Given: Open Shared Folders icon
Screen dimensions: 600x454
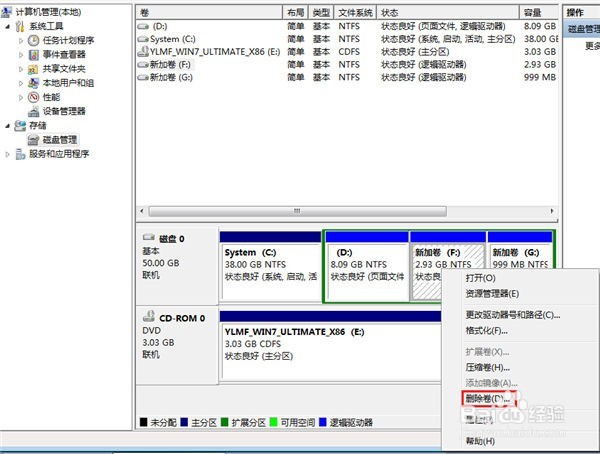Looking at the screenshot, I should click(x=34, y=69).
